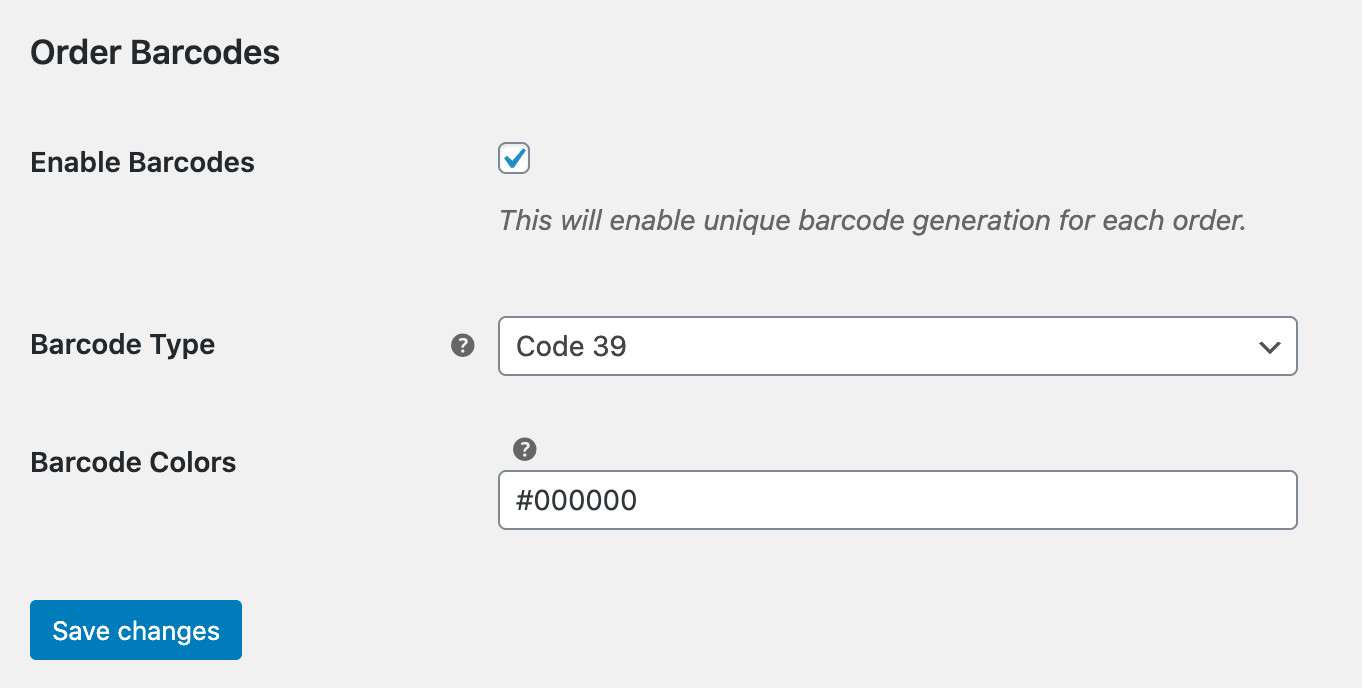Image resolution: width=1362 pixels, height=688 pixels.
Task: Select the help bubble above the color field
Action: pyautogui.click(x=524, y=449)
